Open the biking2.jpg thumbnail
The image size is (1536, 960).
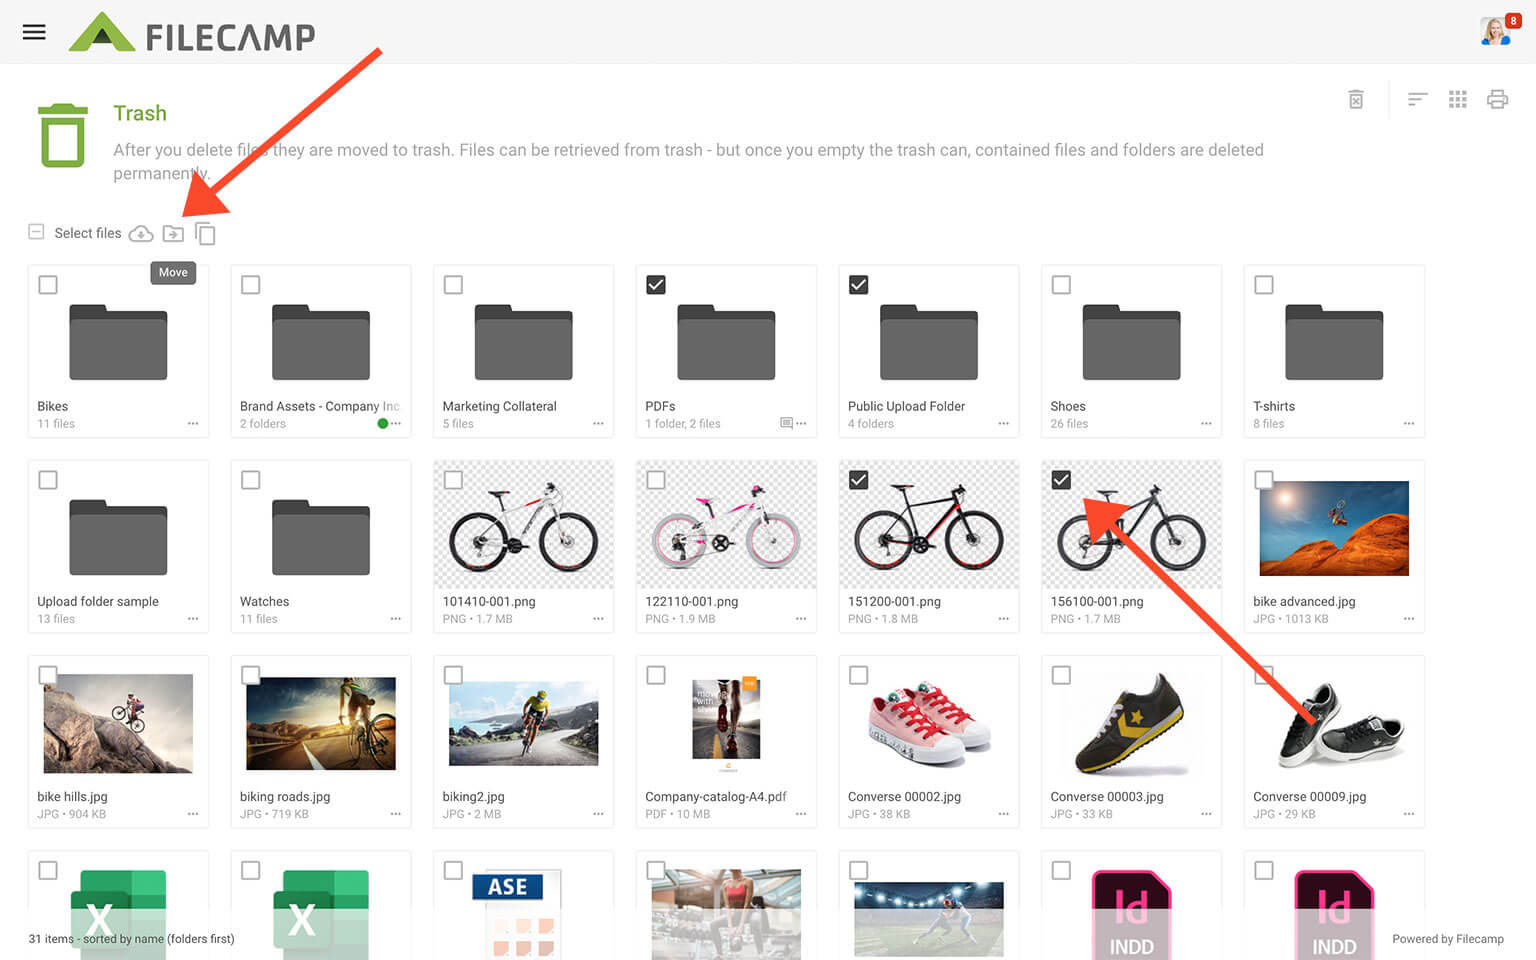(523, 724)
